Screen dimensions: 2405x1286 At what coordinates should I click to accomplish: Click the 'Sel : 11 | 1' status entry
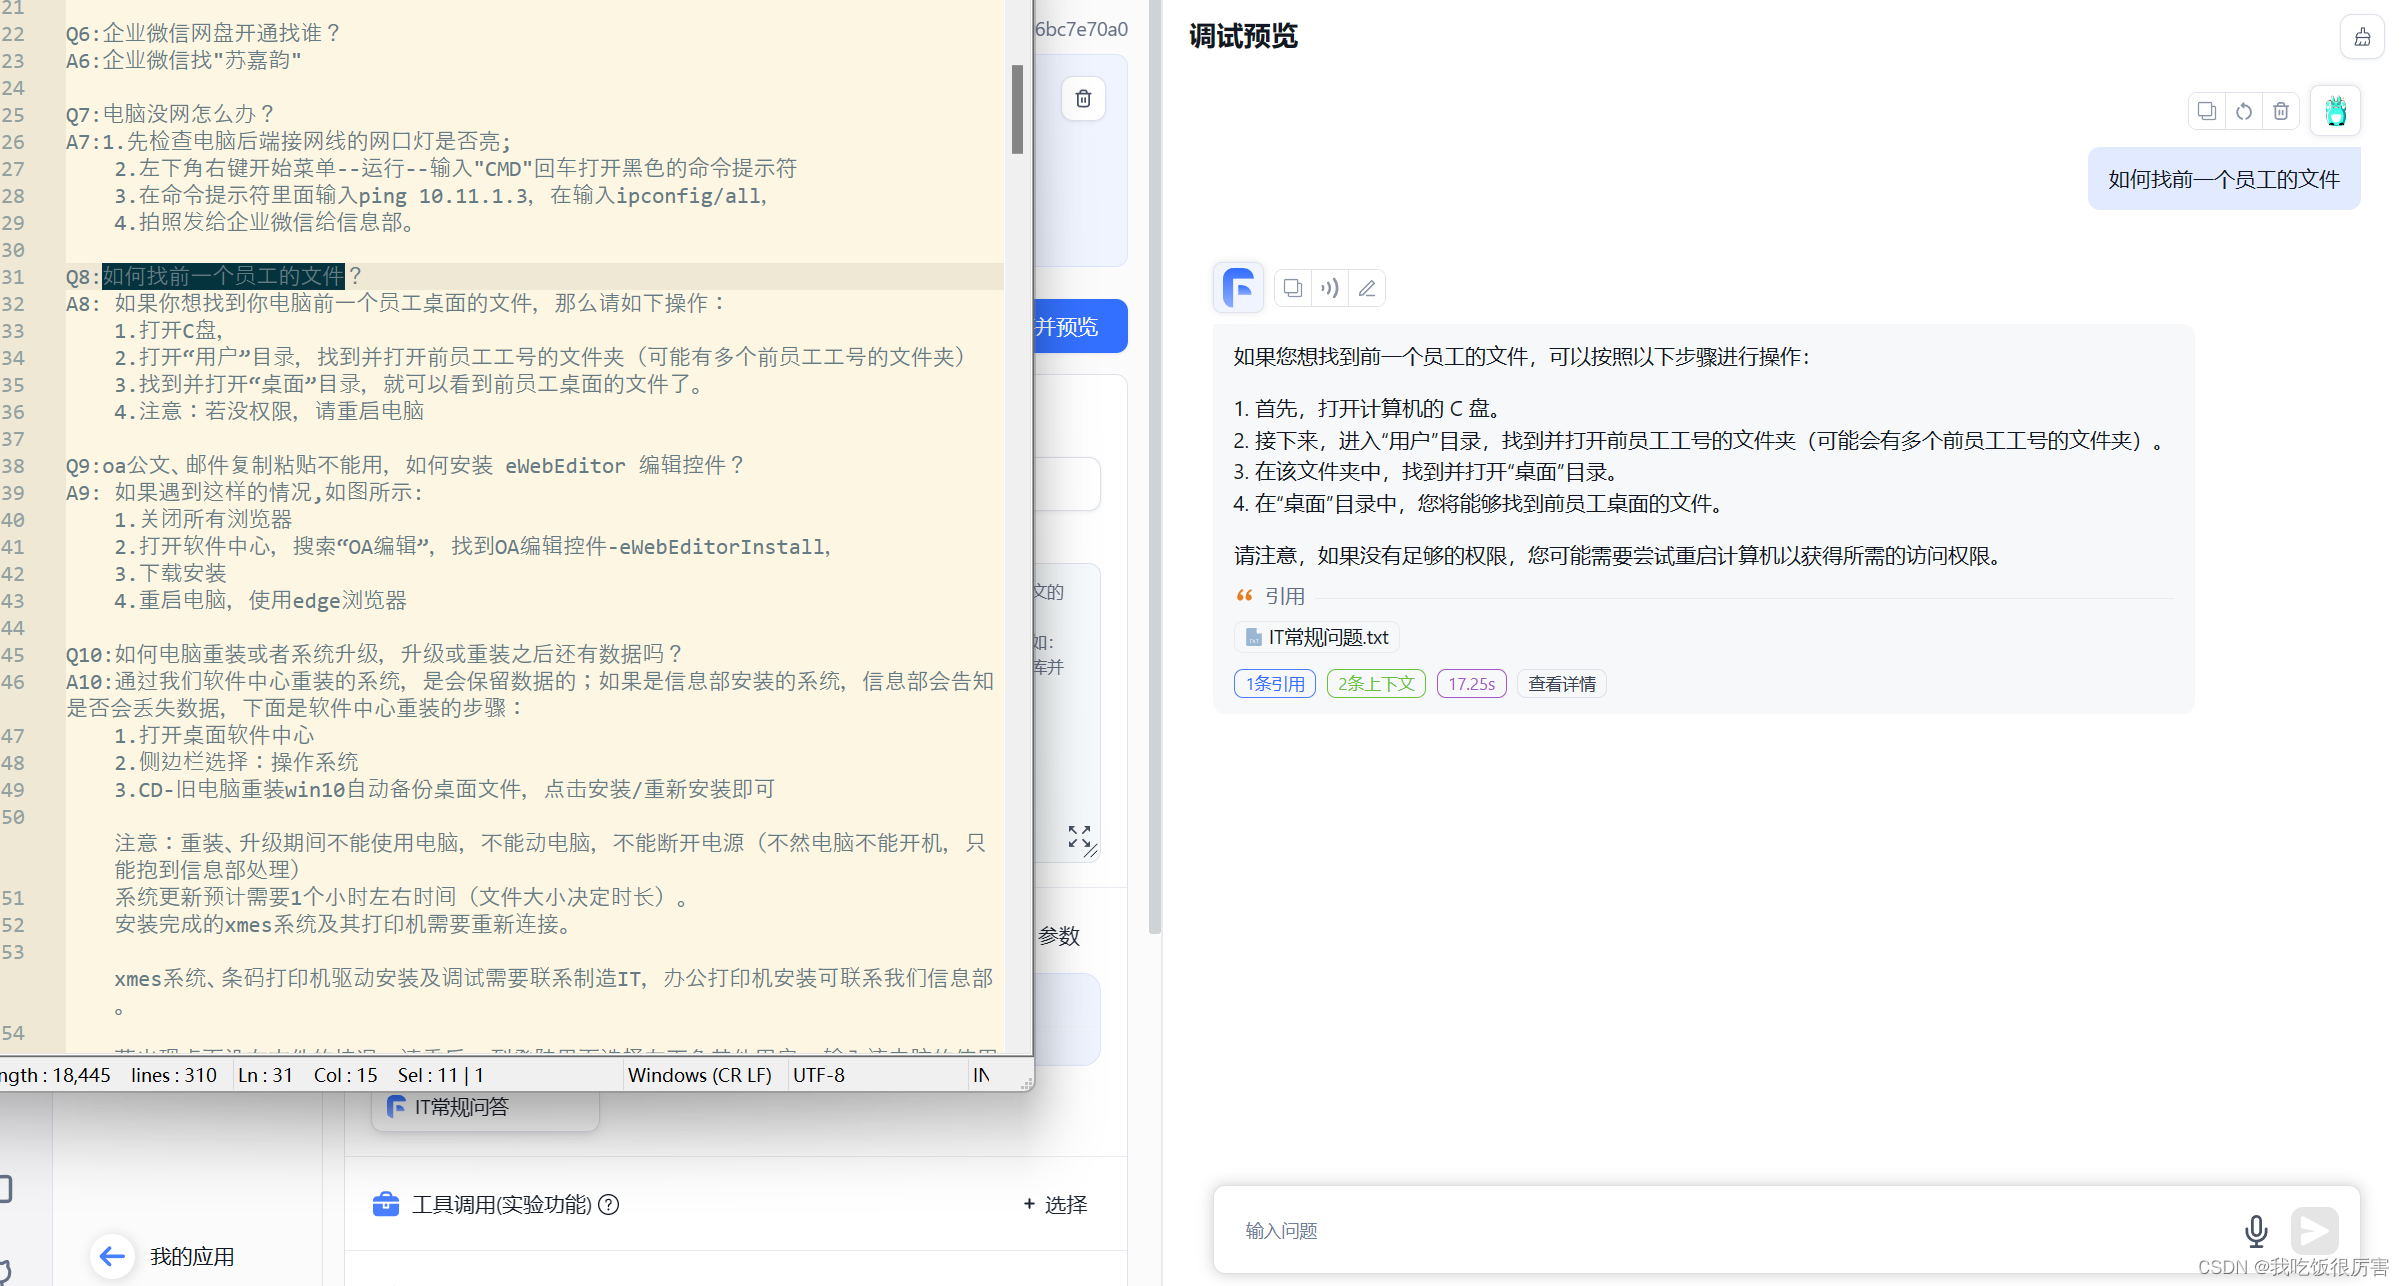[x=441, y=1075]
